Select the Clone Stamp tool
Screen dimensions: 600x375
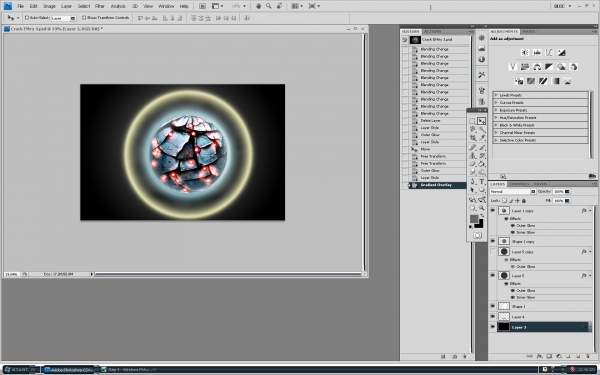click(x=473, y=156)
